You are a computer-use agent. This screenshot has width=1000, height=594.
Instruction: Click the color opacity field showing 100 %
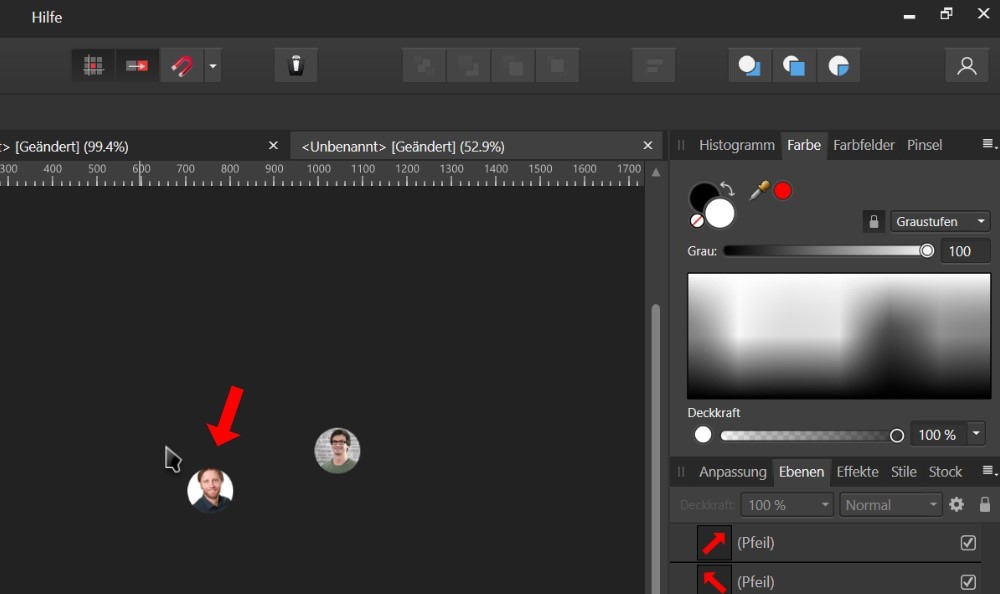[x=938, y=434]
